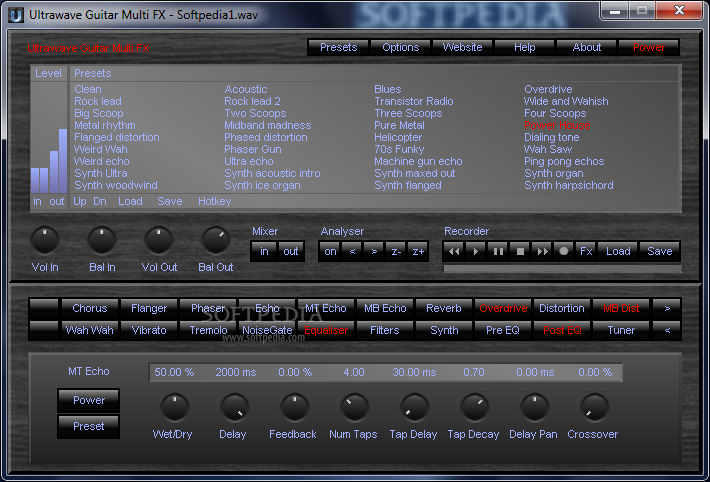Click the Delay value field 2000 ms
The image size is (710, 482).
click(x=234, y=372)
